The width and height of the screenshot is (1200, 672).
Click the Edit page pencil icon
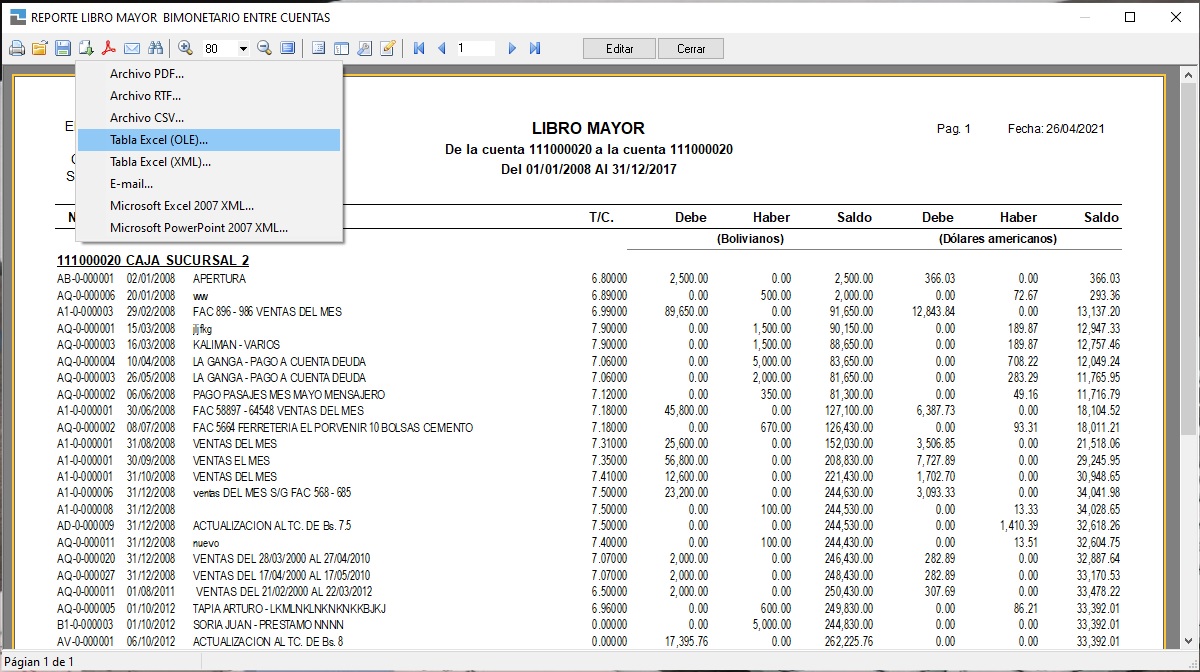point(388,48)
